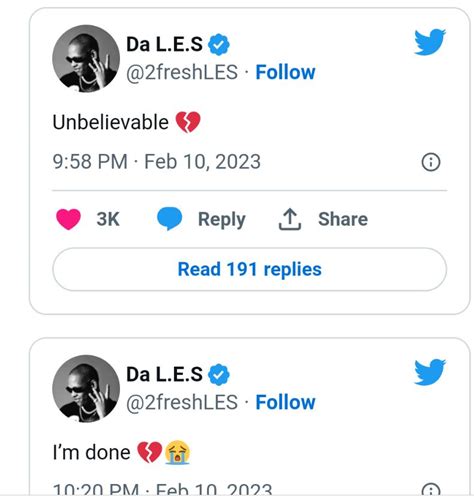Open Da L.E.S avatar in second tweet
The width and height of the screenshot is (474, 499).
click(x=86, y=388)
